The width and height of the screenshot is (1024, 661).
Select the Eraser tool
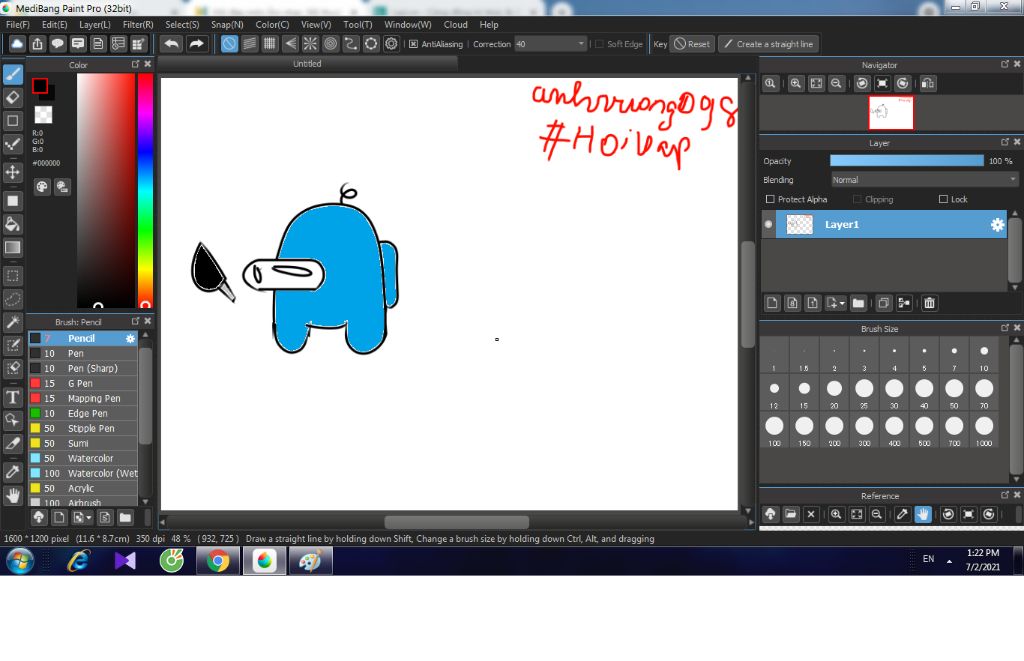tap(12, 98)
